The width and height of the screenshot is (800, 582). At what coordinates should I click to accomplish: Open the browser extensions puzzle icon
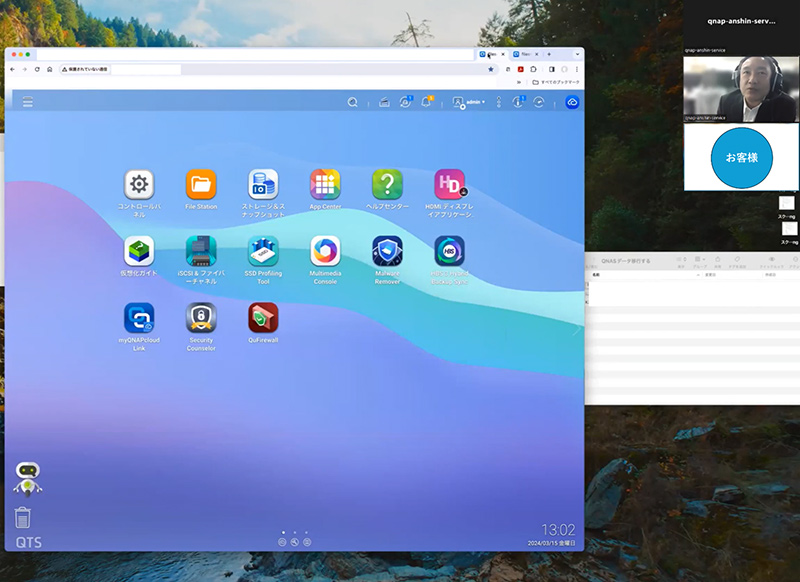[534, 69]
